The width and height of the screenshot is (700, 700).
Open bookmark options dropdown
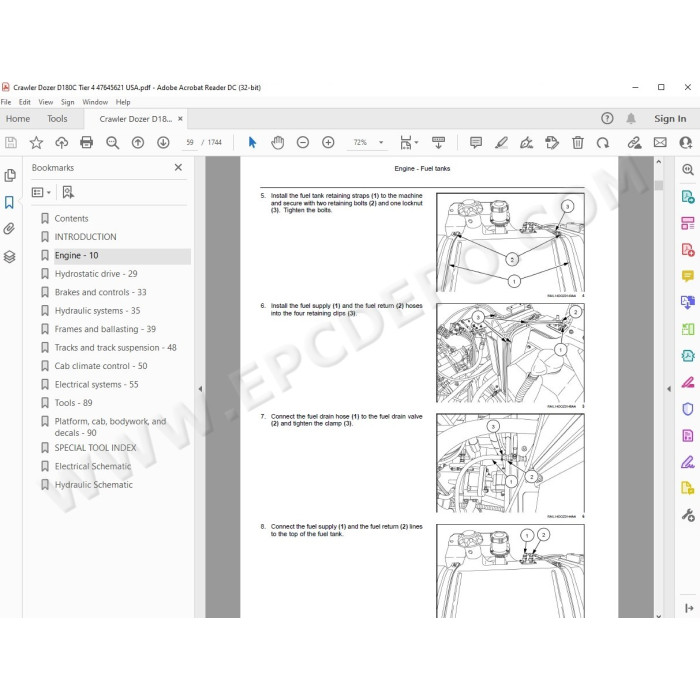pyautogui.click(x=41, y=192)
